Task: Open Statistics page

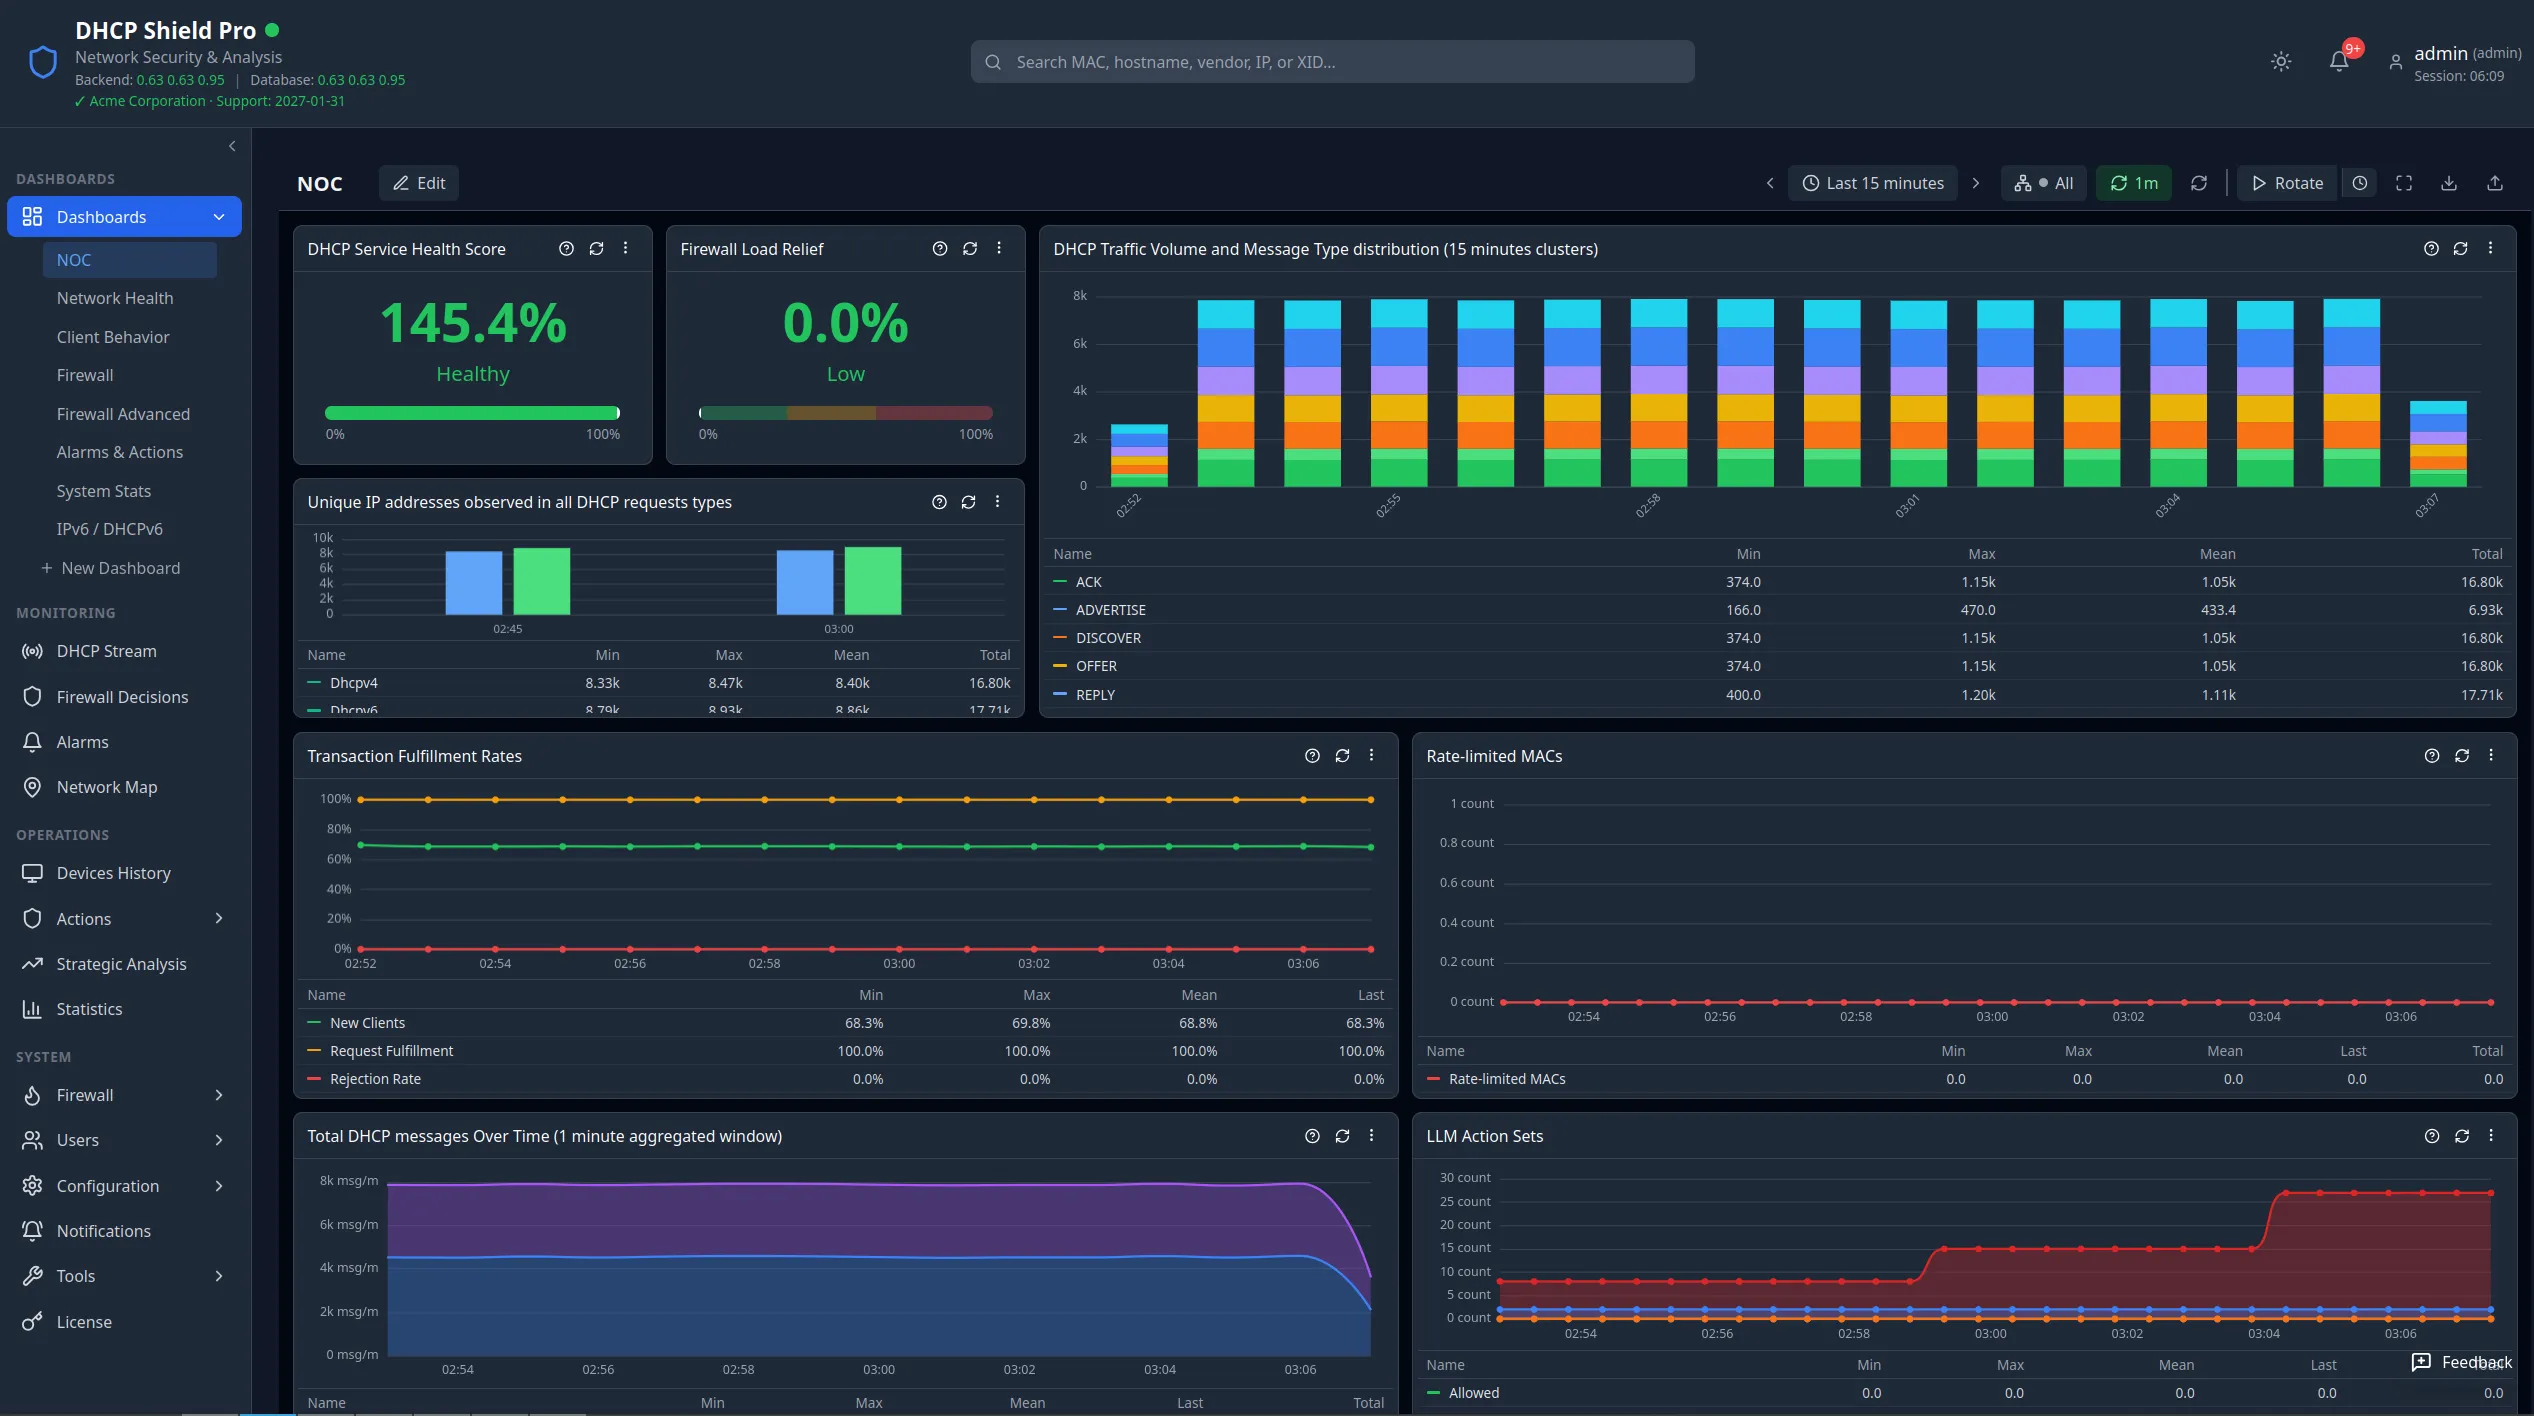Action: tap(124, 1009)
